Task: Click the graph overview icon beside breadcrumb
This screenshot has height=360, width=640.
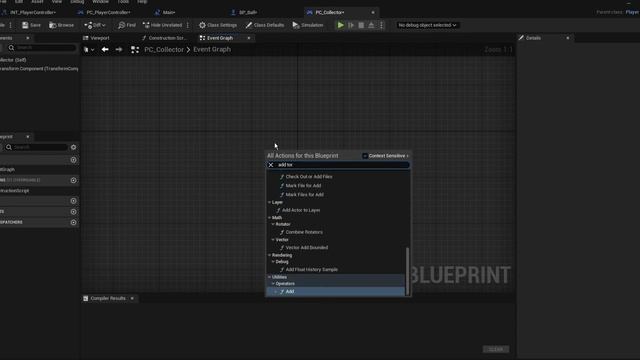Action: click(x=135, y=49)
